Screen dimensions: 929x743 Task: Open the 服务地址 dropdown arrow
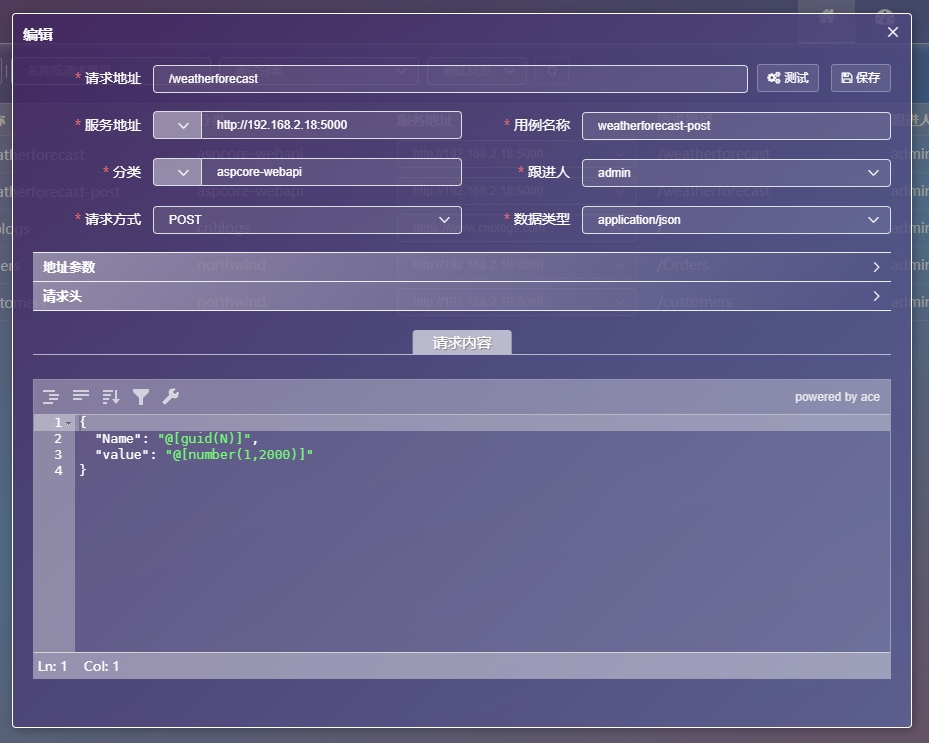(x=177, y=125)
